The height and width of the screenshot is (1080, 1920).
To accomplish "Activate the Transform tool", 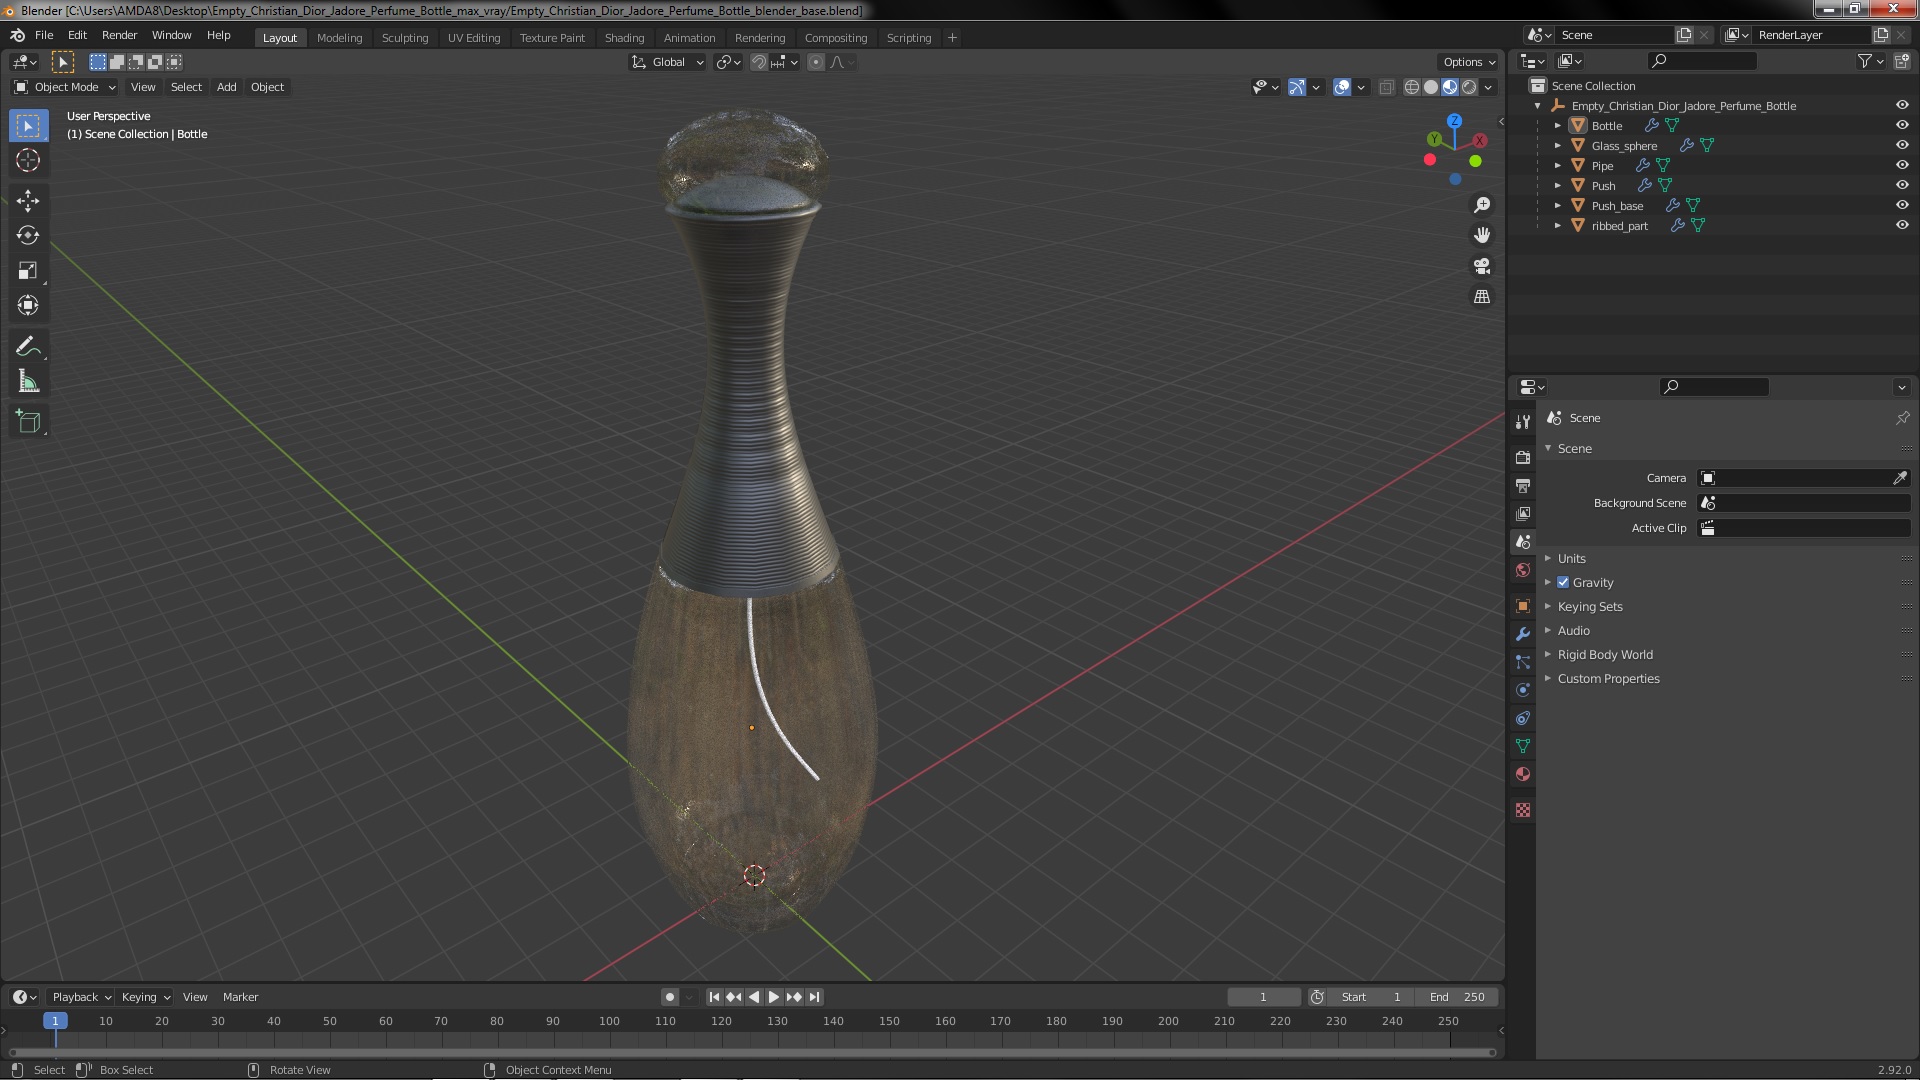I will (28, 306).
